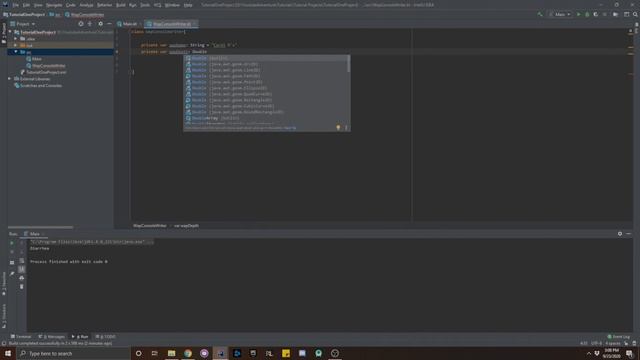Collapse the src folder
The image size is (640, 360).
point(16,52)
